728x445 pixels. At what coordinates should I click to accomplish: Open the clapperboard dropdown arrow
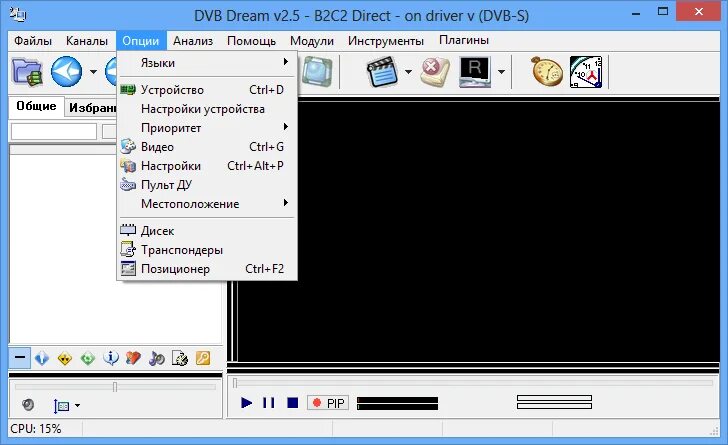(x=408, y=72)
